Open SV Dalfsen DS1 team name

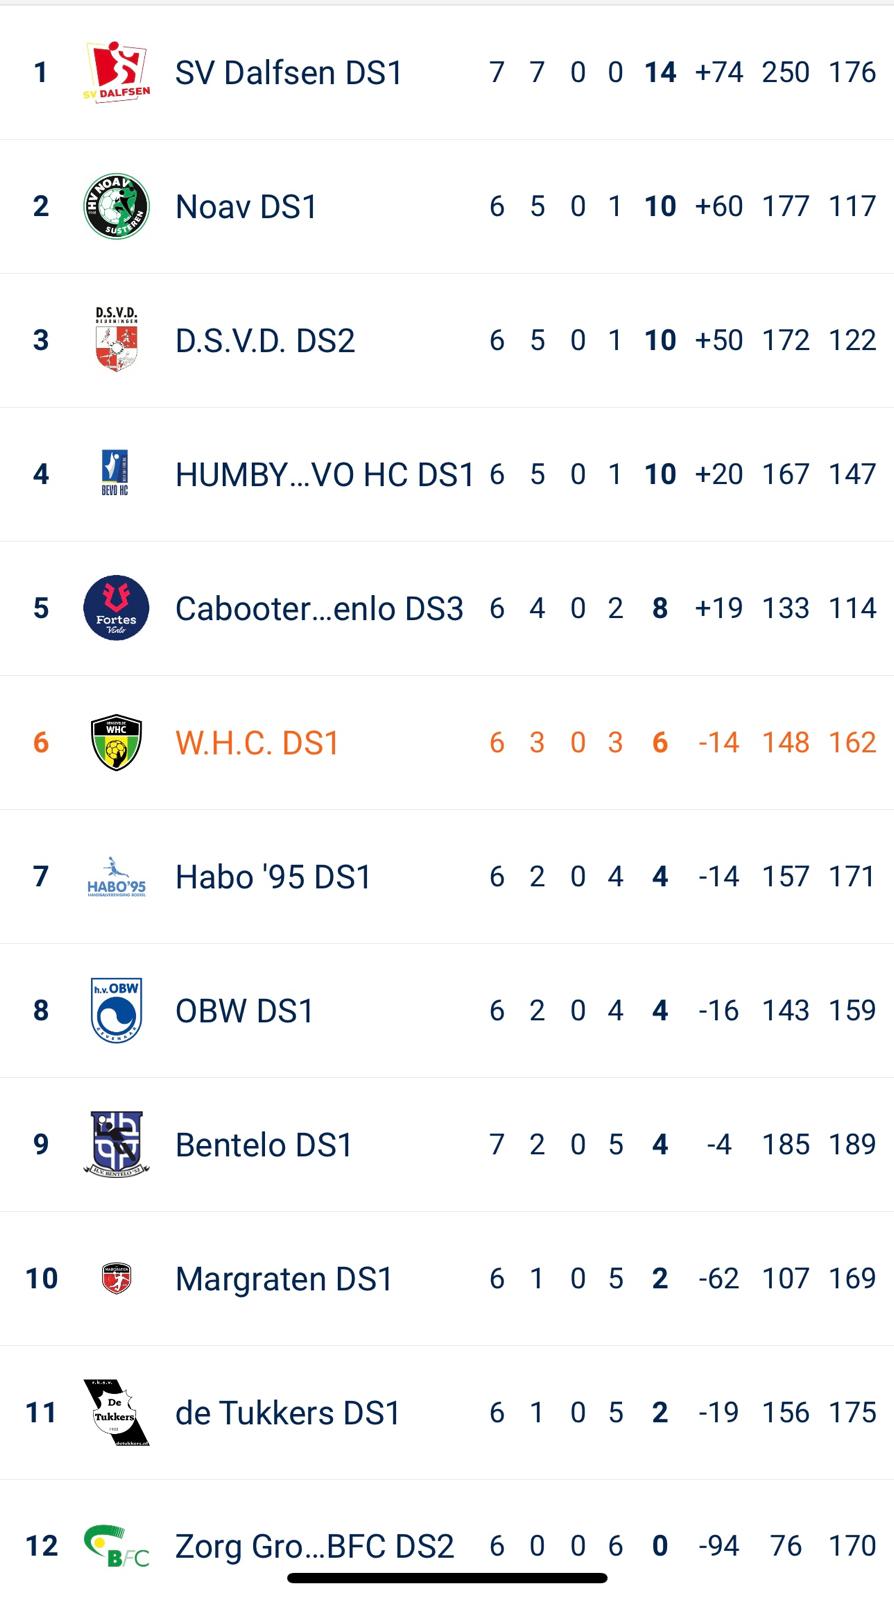coord(288,72)
